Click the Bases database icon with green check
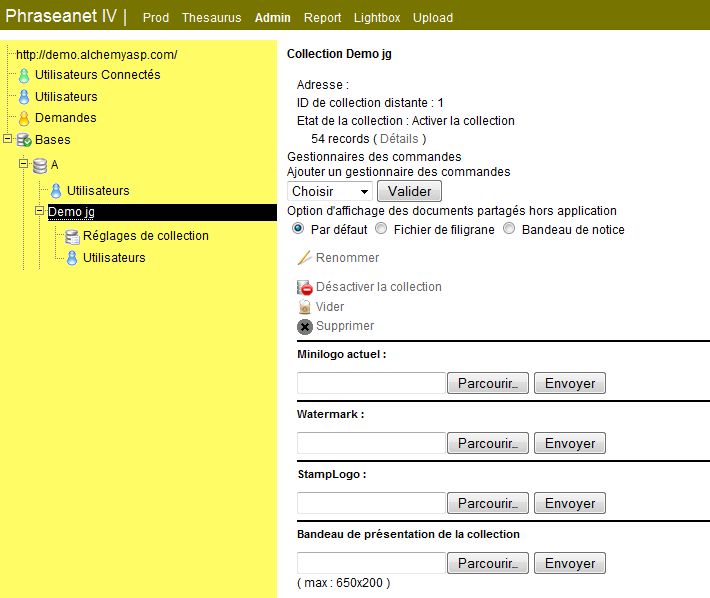The width and height of the screenshot is (710, 598). 24,140
